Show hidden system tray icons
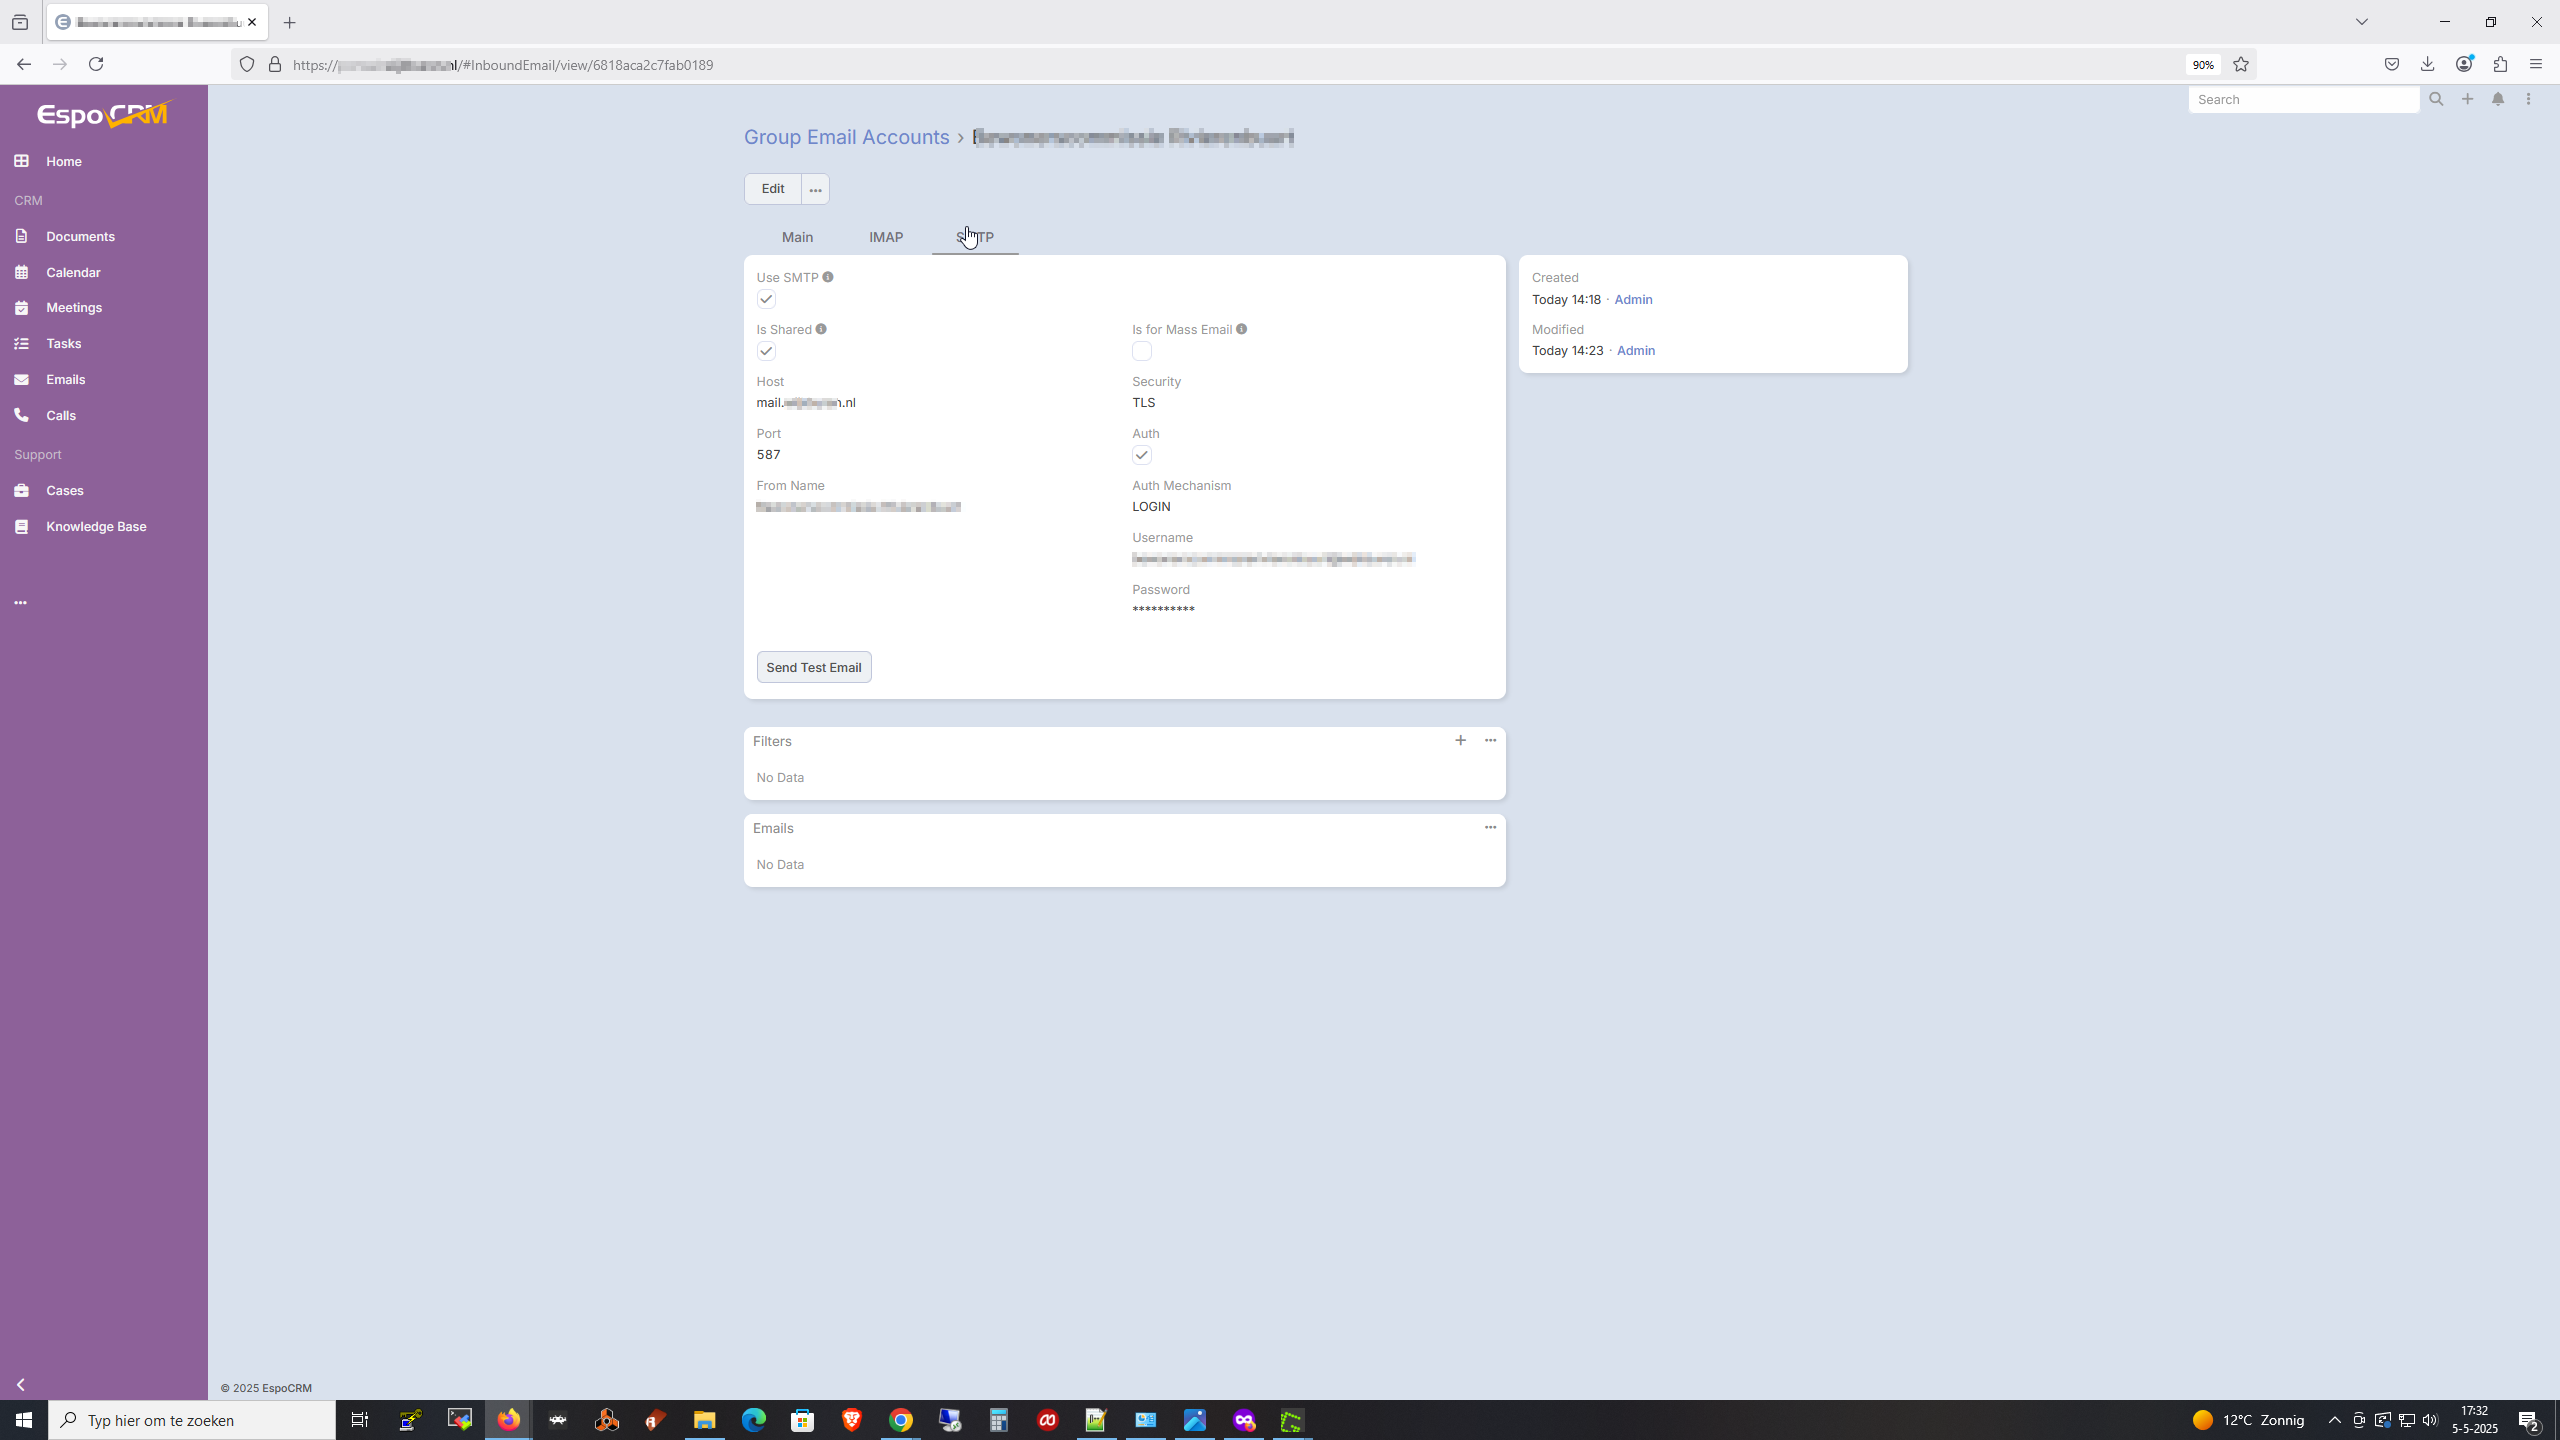Viewport: 2560px width, 1440px height. [x=2335, y=1420]
